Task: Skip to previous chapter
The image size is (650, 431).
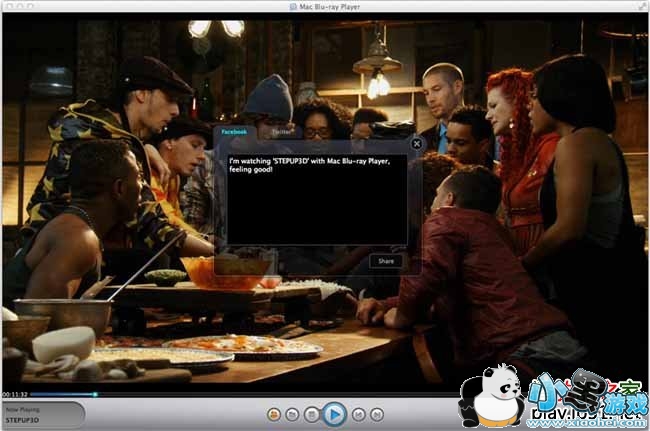Action: (358, 414)
